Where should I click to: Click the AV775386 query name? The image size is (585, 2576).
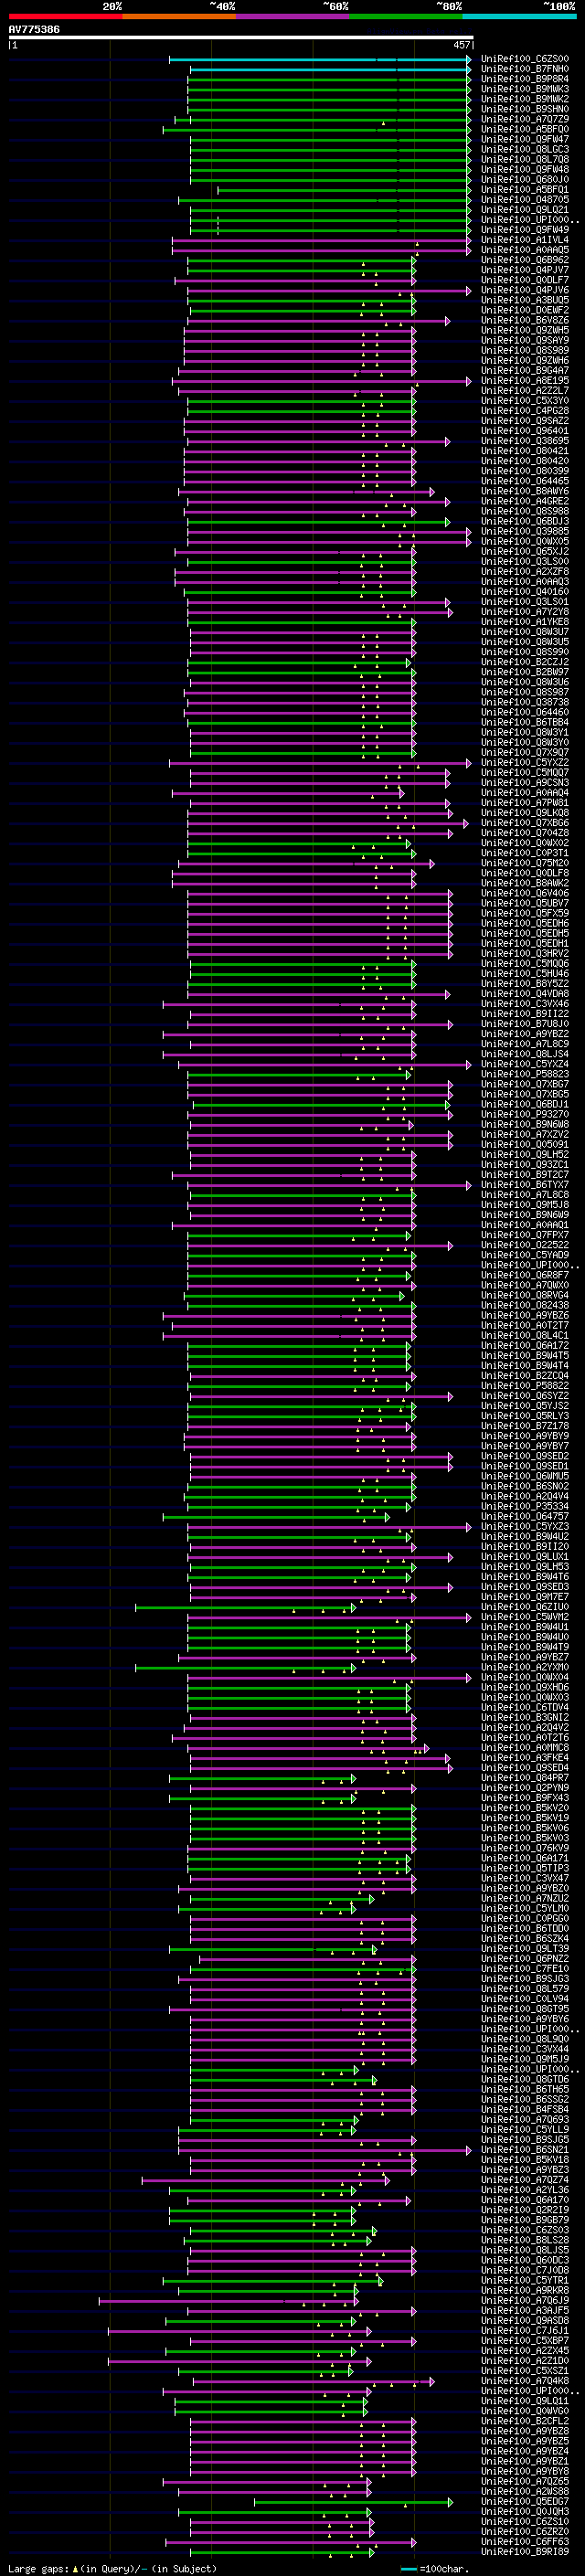tap(34, 30)
